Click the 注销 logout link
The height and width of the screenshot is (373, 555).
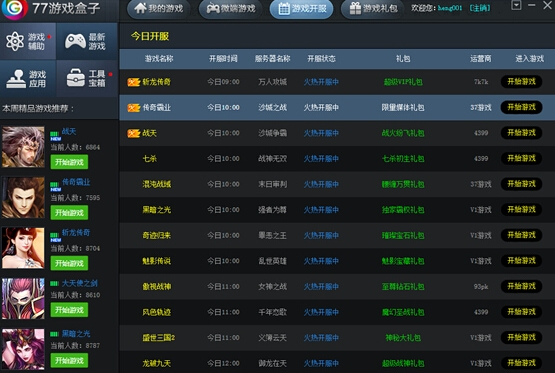[x=480, y=8]
